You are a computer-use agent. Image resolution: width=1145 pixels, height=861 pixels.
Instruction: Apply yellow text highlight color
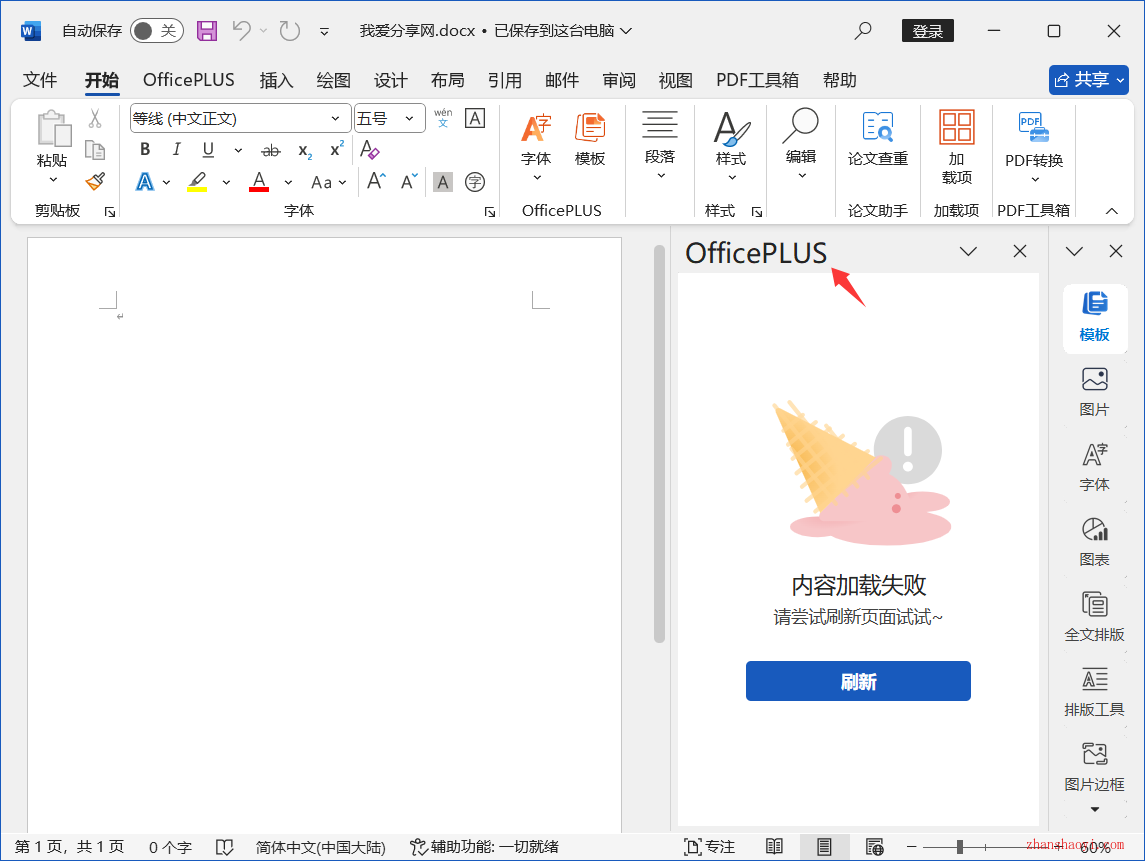coord(197,182)
